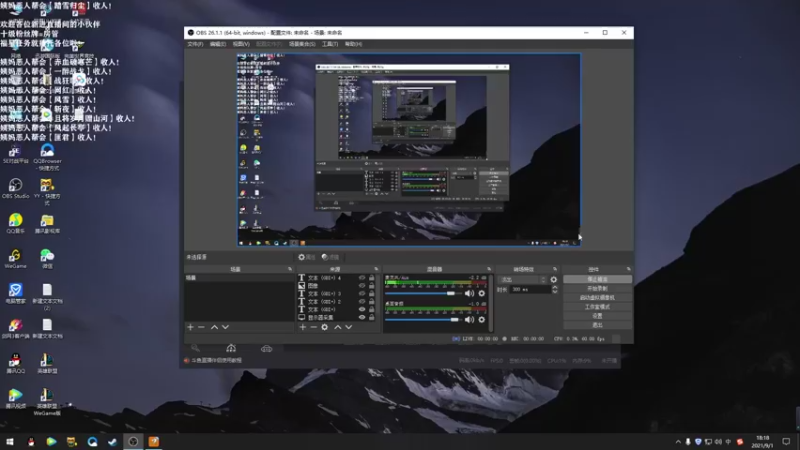Toggle lock on 显示器采集 source
This screenshot has height=450, width=800.
pyautogui.click(x=371, y=317)
